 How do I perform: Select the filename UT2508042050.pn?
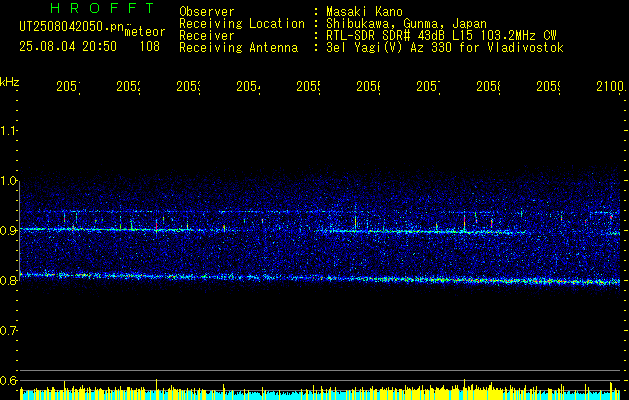72,27
